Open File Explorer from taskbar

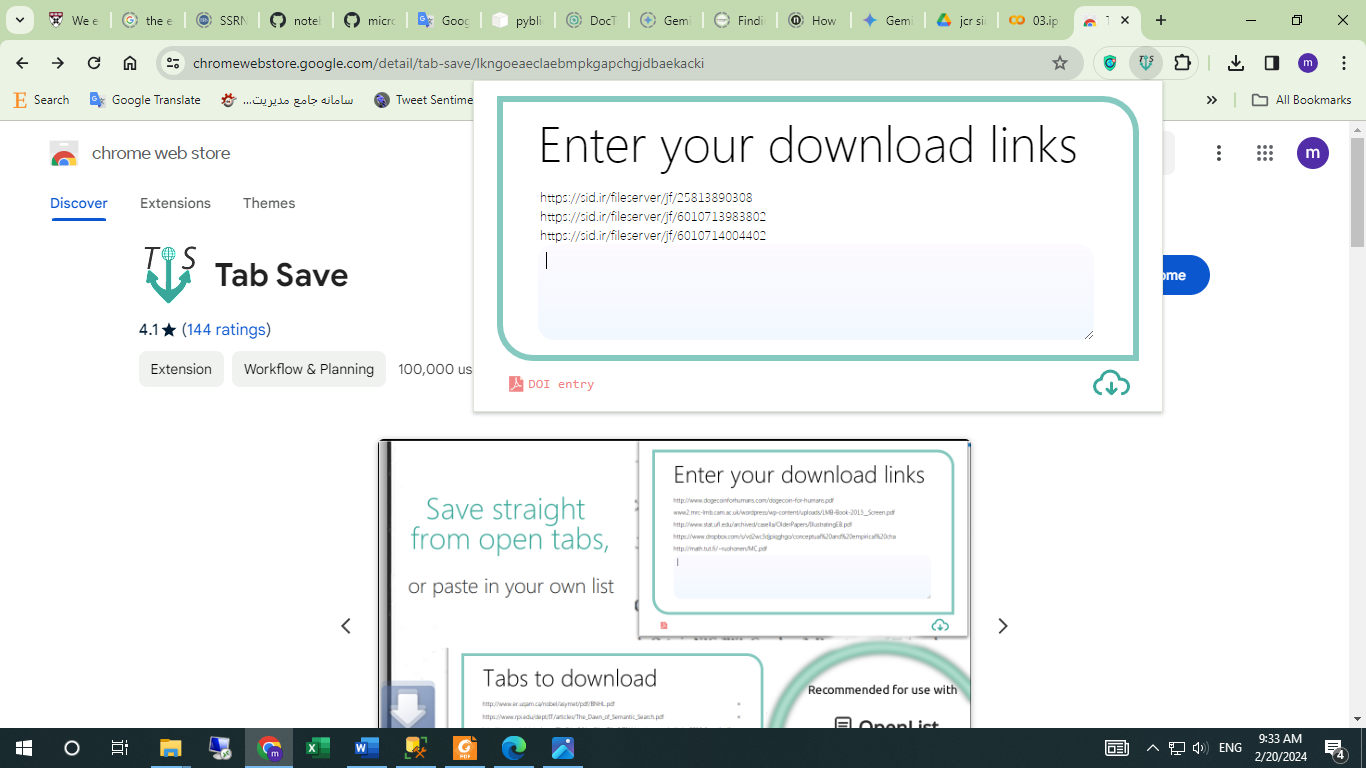click(171, 748)
